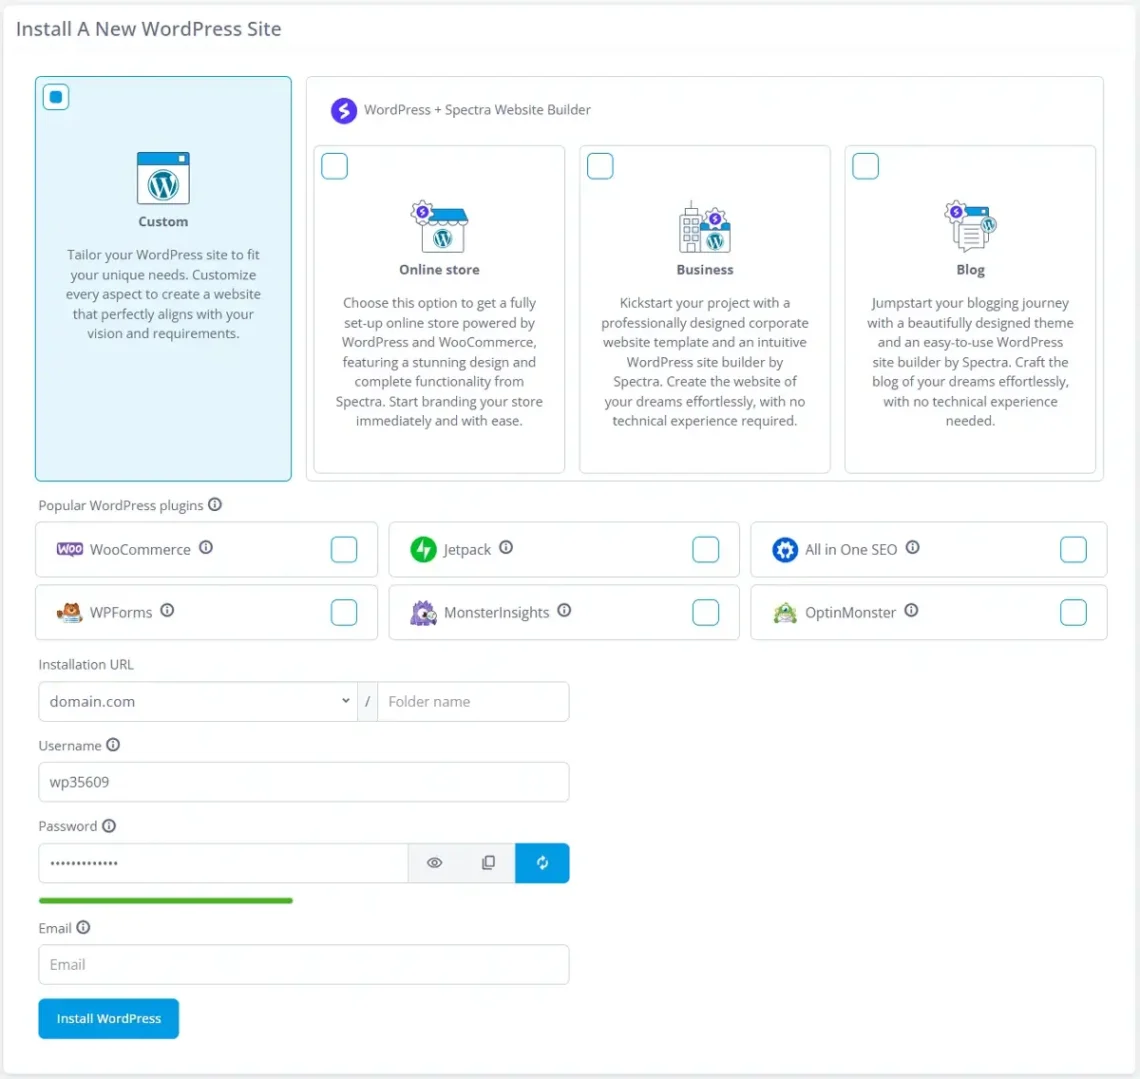Open the domain.com dropdown
Screen dimensions: 1140x1079
tap(345, 701)
